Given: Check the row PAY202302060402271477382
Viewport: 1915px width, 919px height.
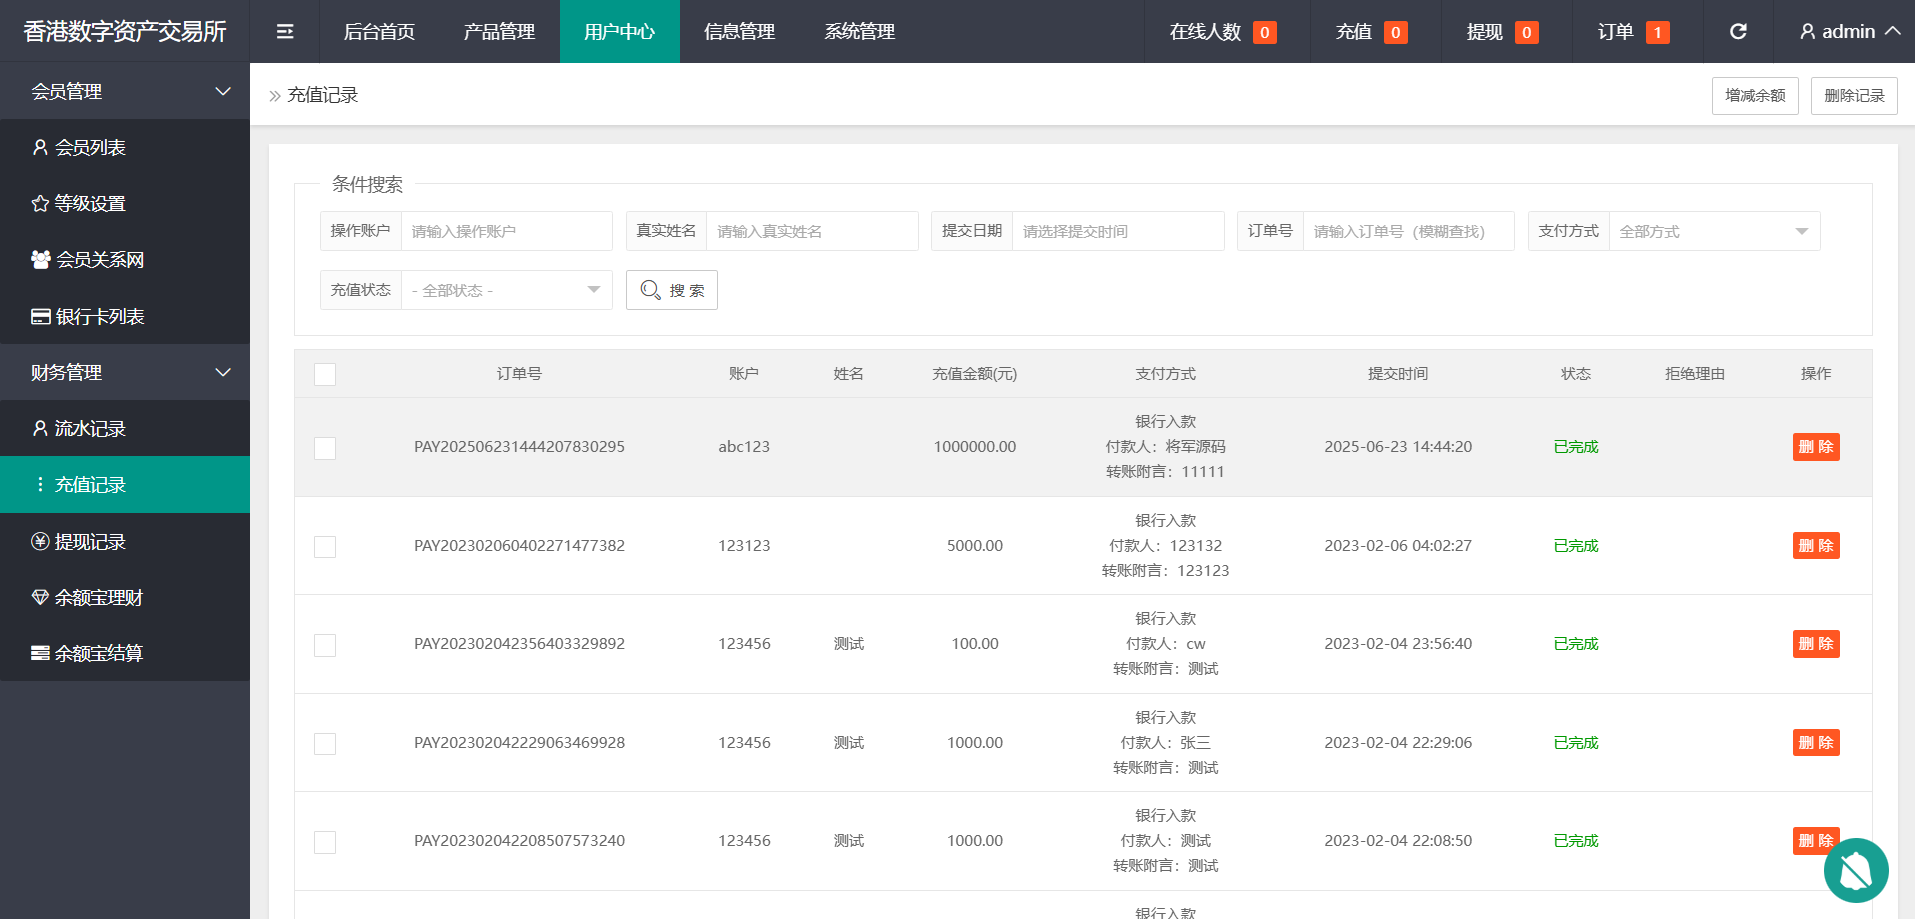Looking at the screenshot, I should coord(325,547).
